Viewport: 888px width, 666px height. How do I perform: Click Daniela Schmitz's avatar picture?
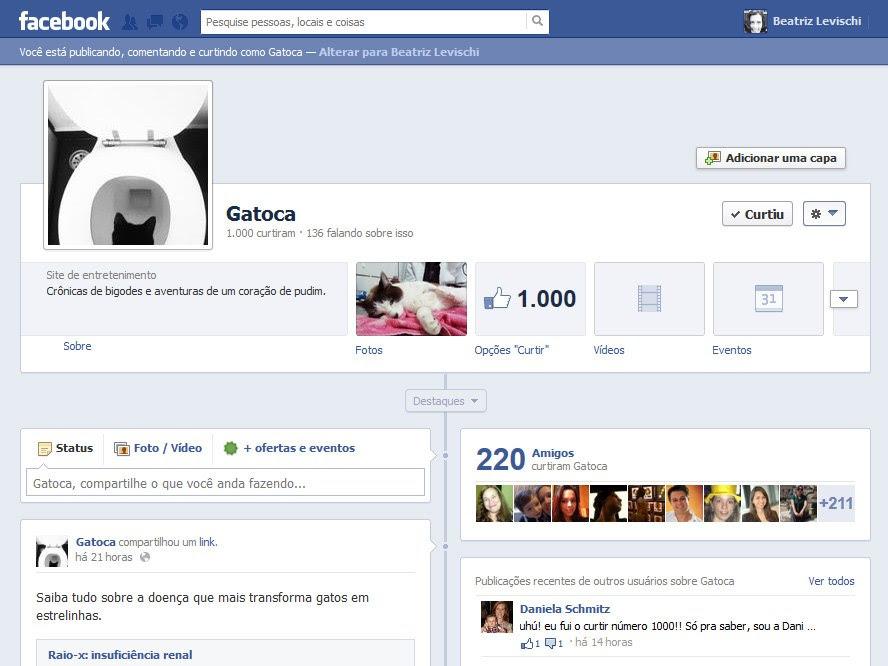[497, 617]
